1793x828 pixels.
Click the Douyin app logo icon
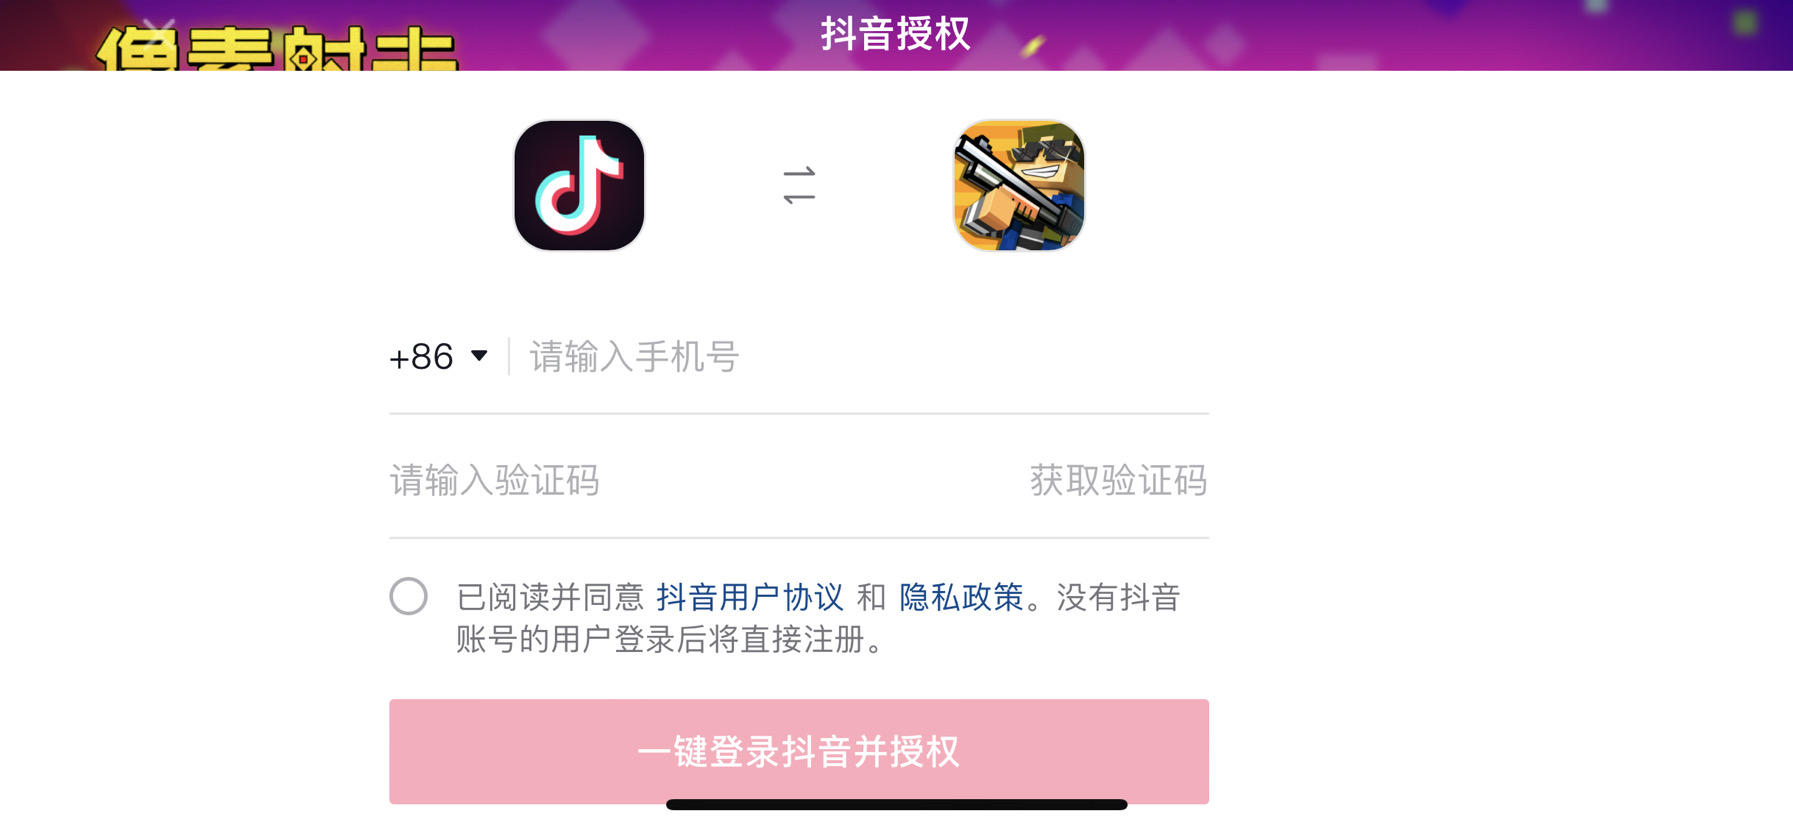click(579, 185)
